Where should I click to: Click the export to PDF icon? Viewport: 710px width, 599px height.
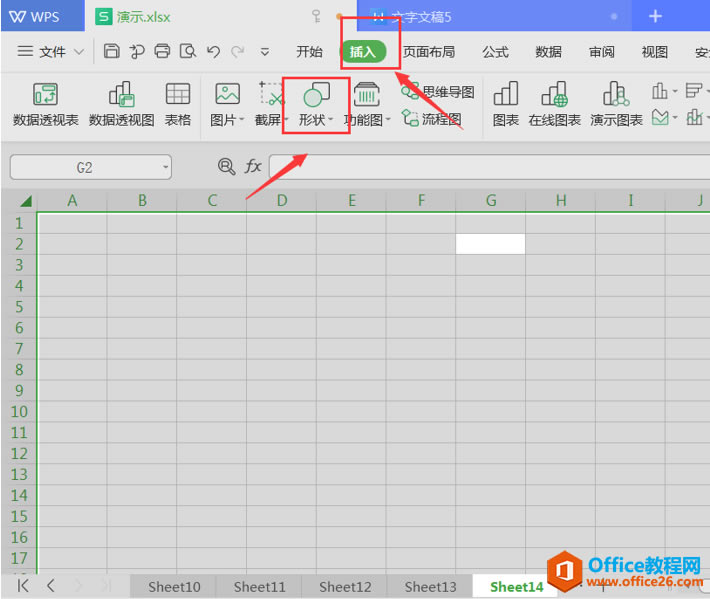coord(137,52)
